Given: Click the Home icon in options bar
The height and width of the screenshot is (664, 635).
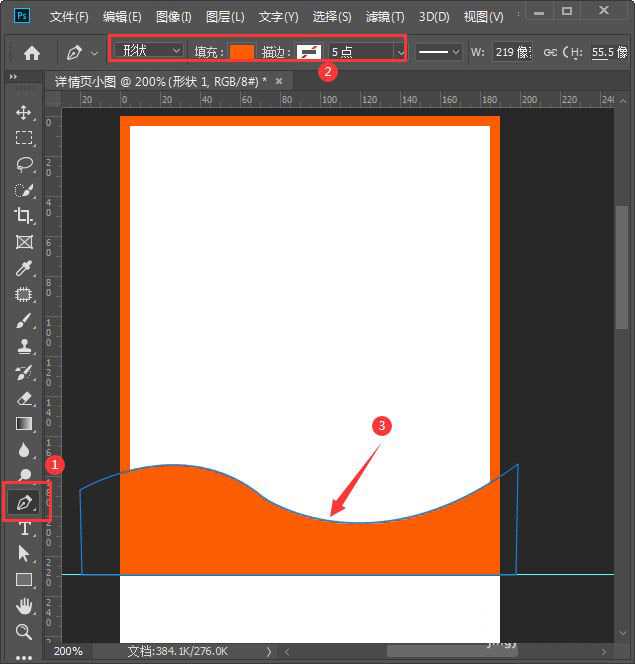Looking at the screenshot, I should [32, 53].
